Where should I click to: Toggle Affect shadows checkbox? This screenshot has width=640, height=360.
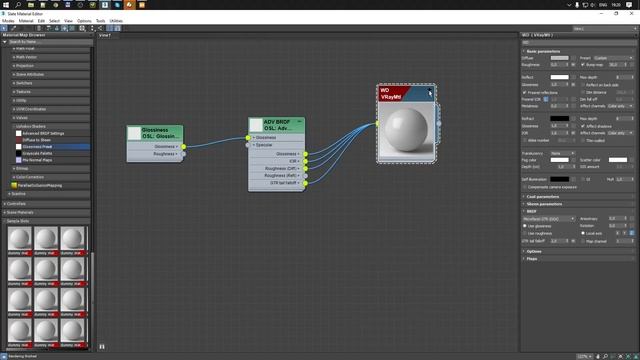coord(583,126)
